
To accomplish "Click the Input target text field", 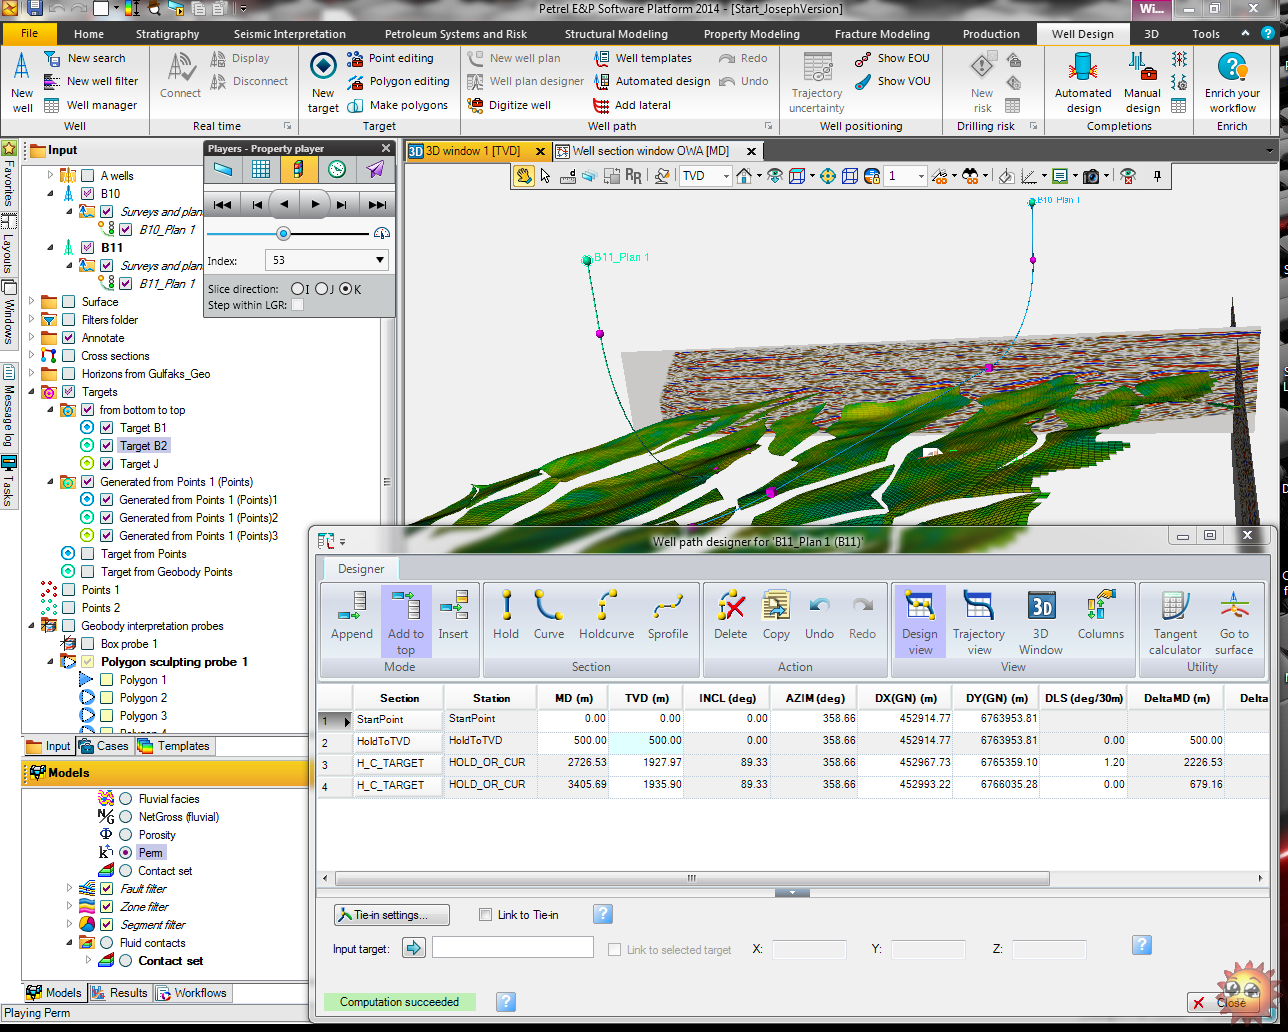I will point(513,948).
